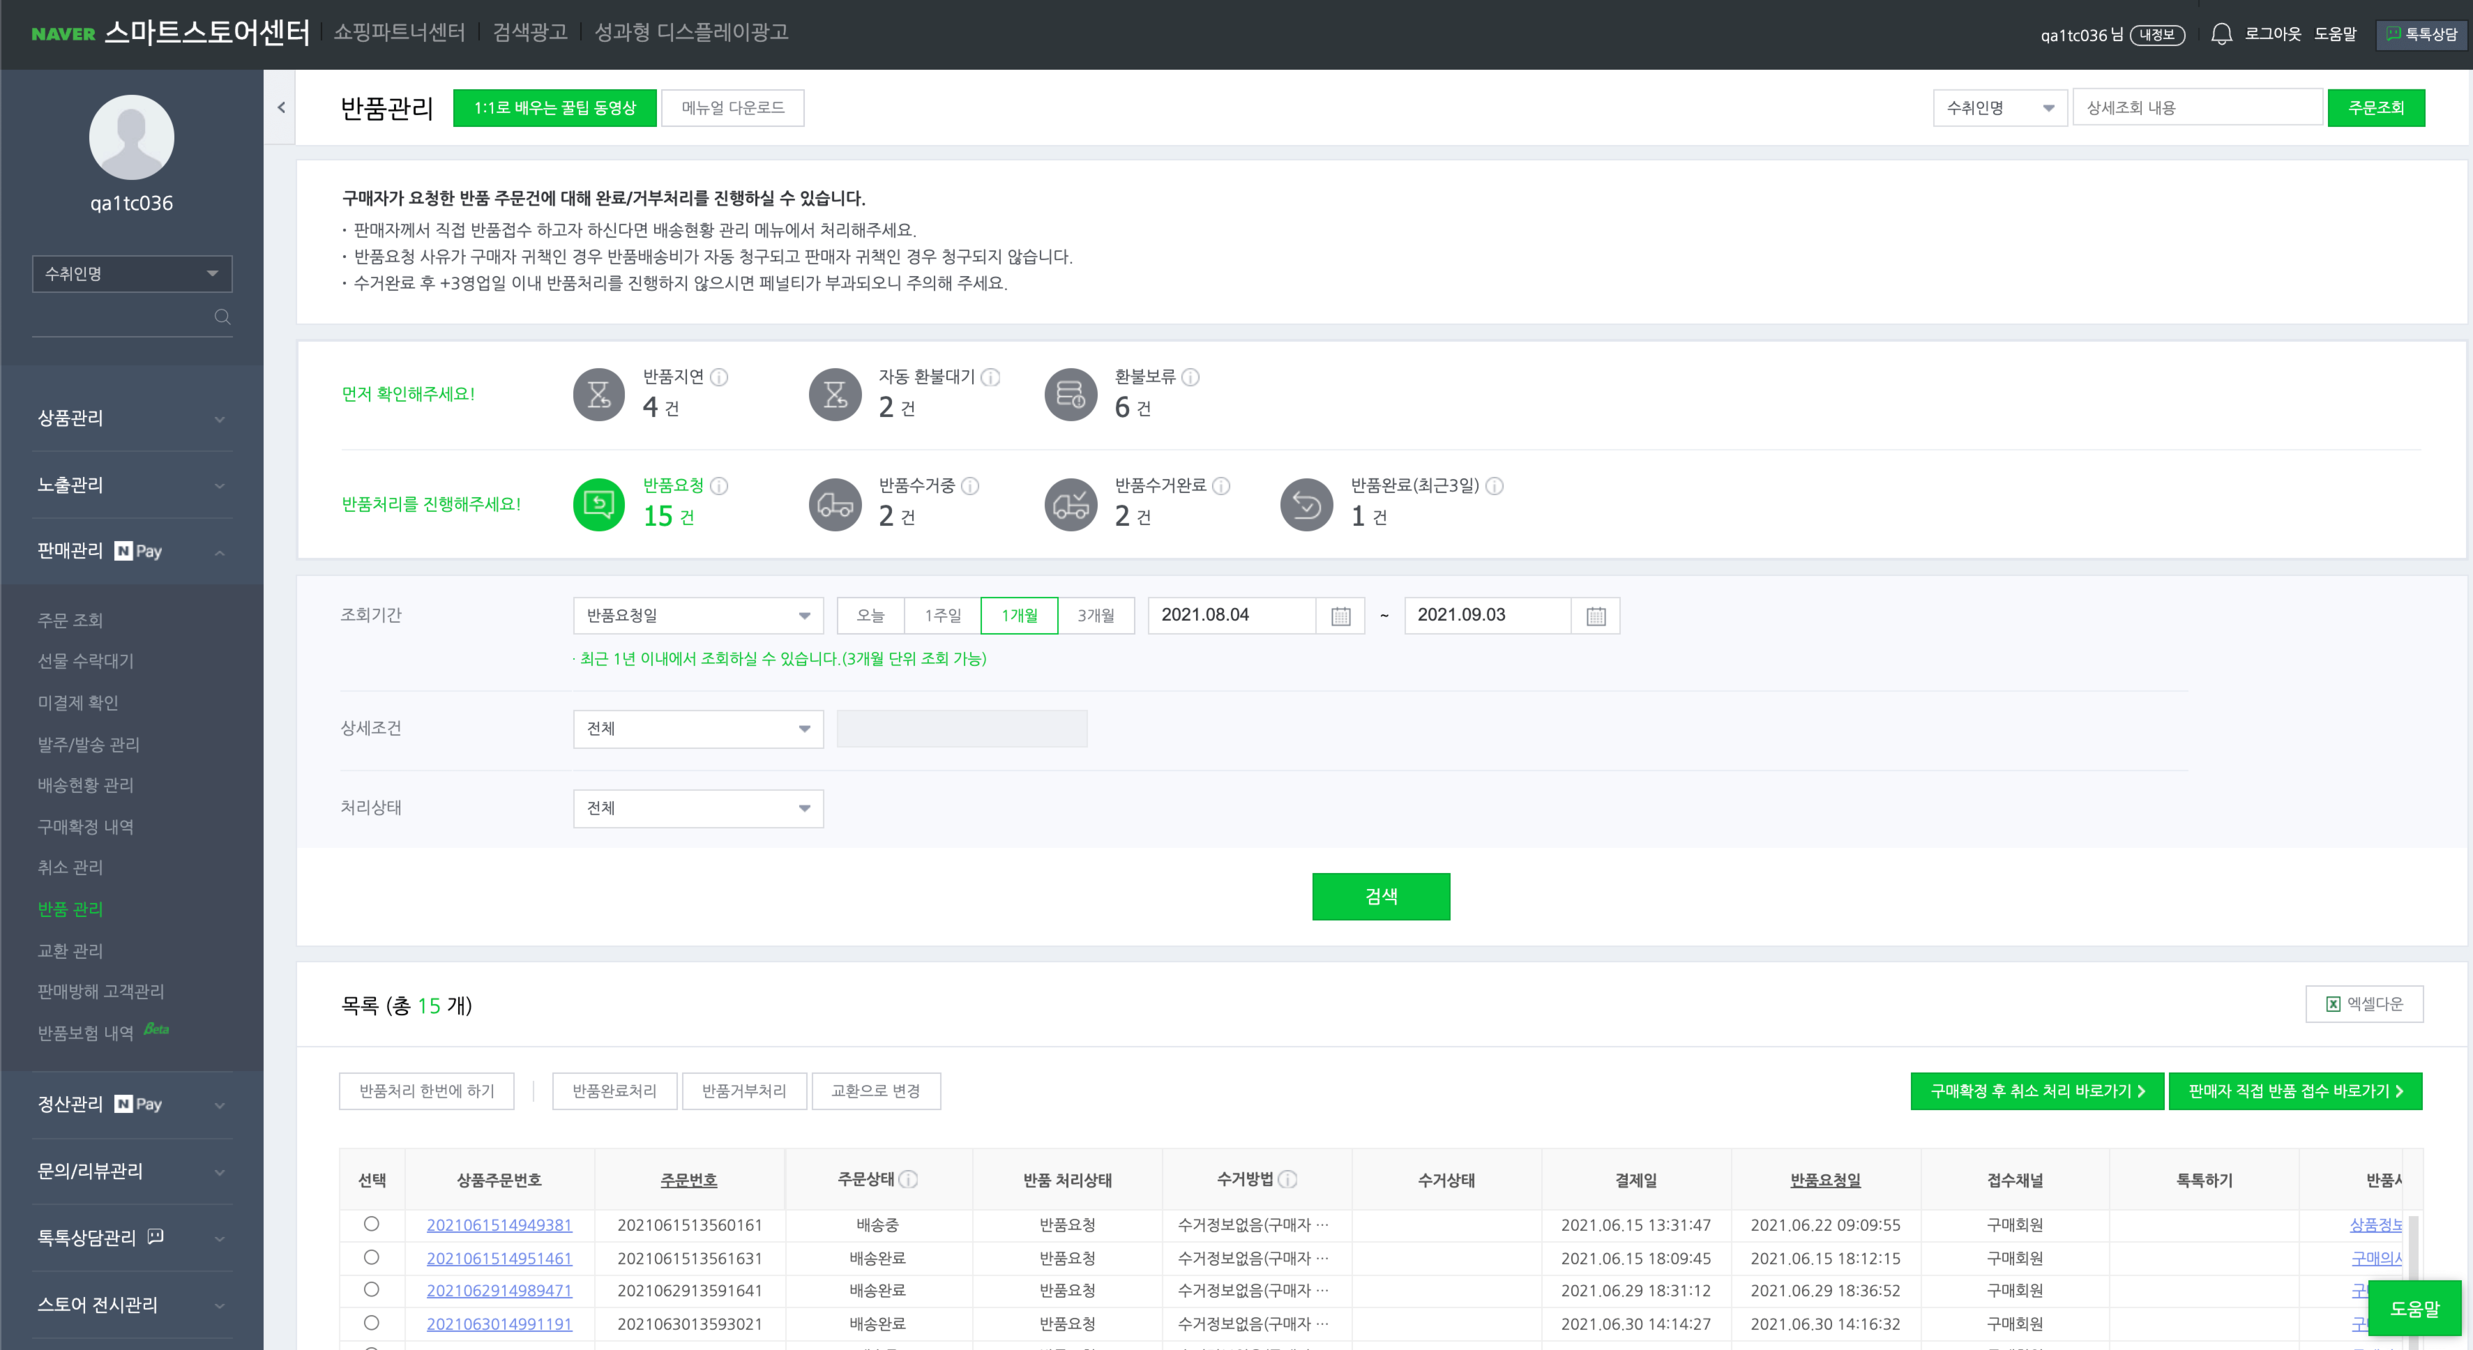This screenshot has width=2473, height=1350.
Task: Open product order link 2021063014991191
Action: point(499,1324)
